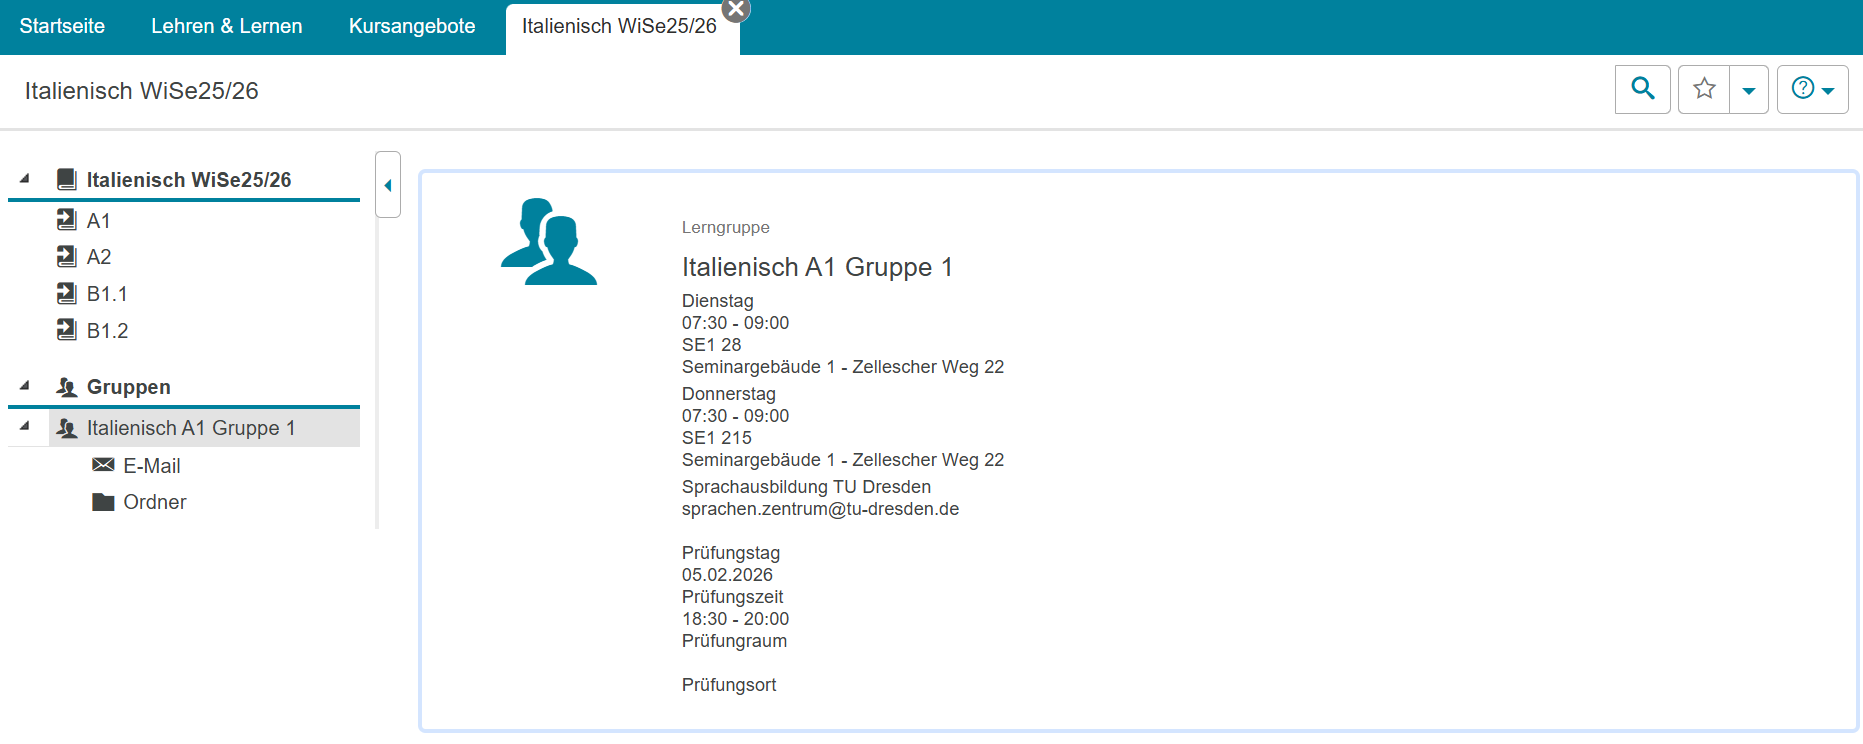The width and height of the screenshot is (1863, 744).
Task: Click the E-Mail envelope icon
Action: 103,465
